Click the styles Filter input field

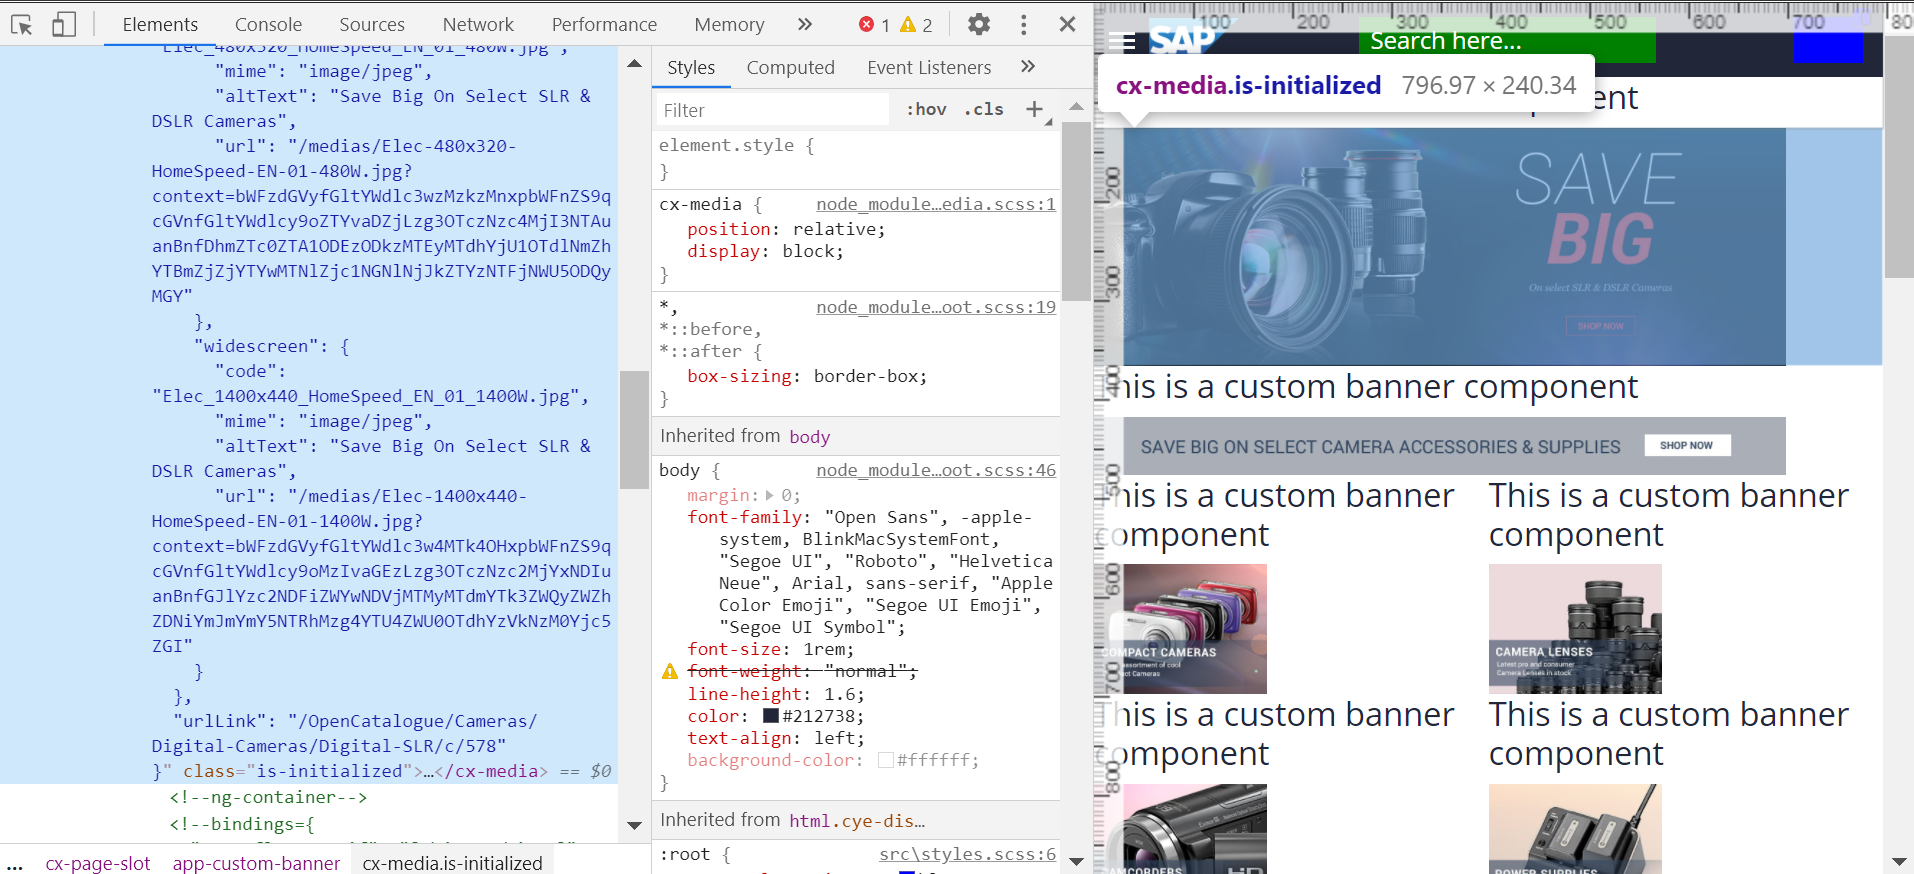click(x=771, y=110)
